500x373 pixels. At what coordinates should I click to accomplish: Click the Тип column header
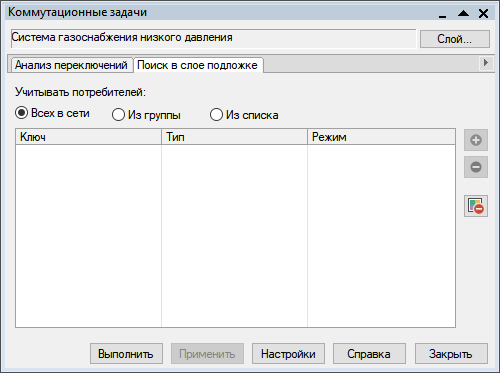pos(234,137)
